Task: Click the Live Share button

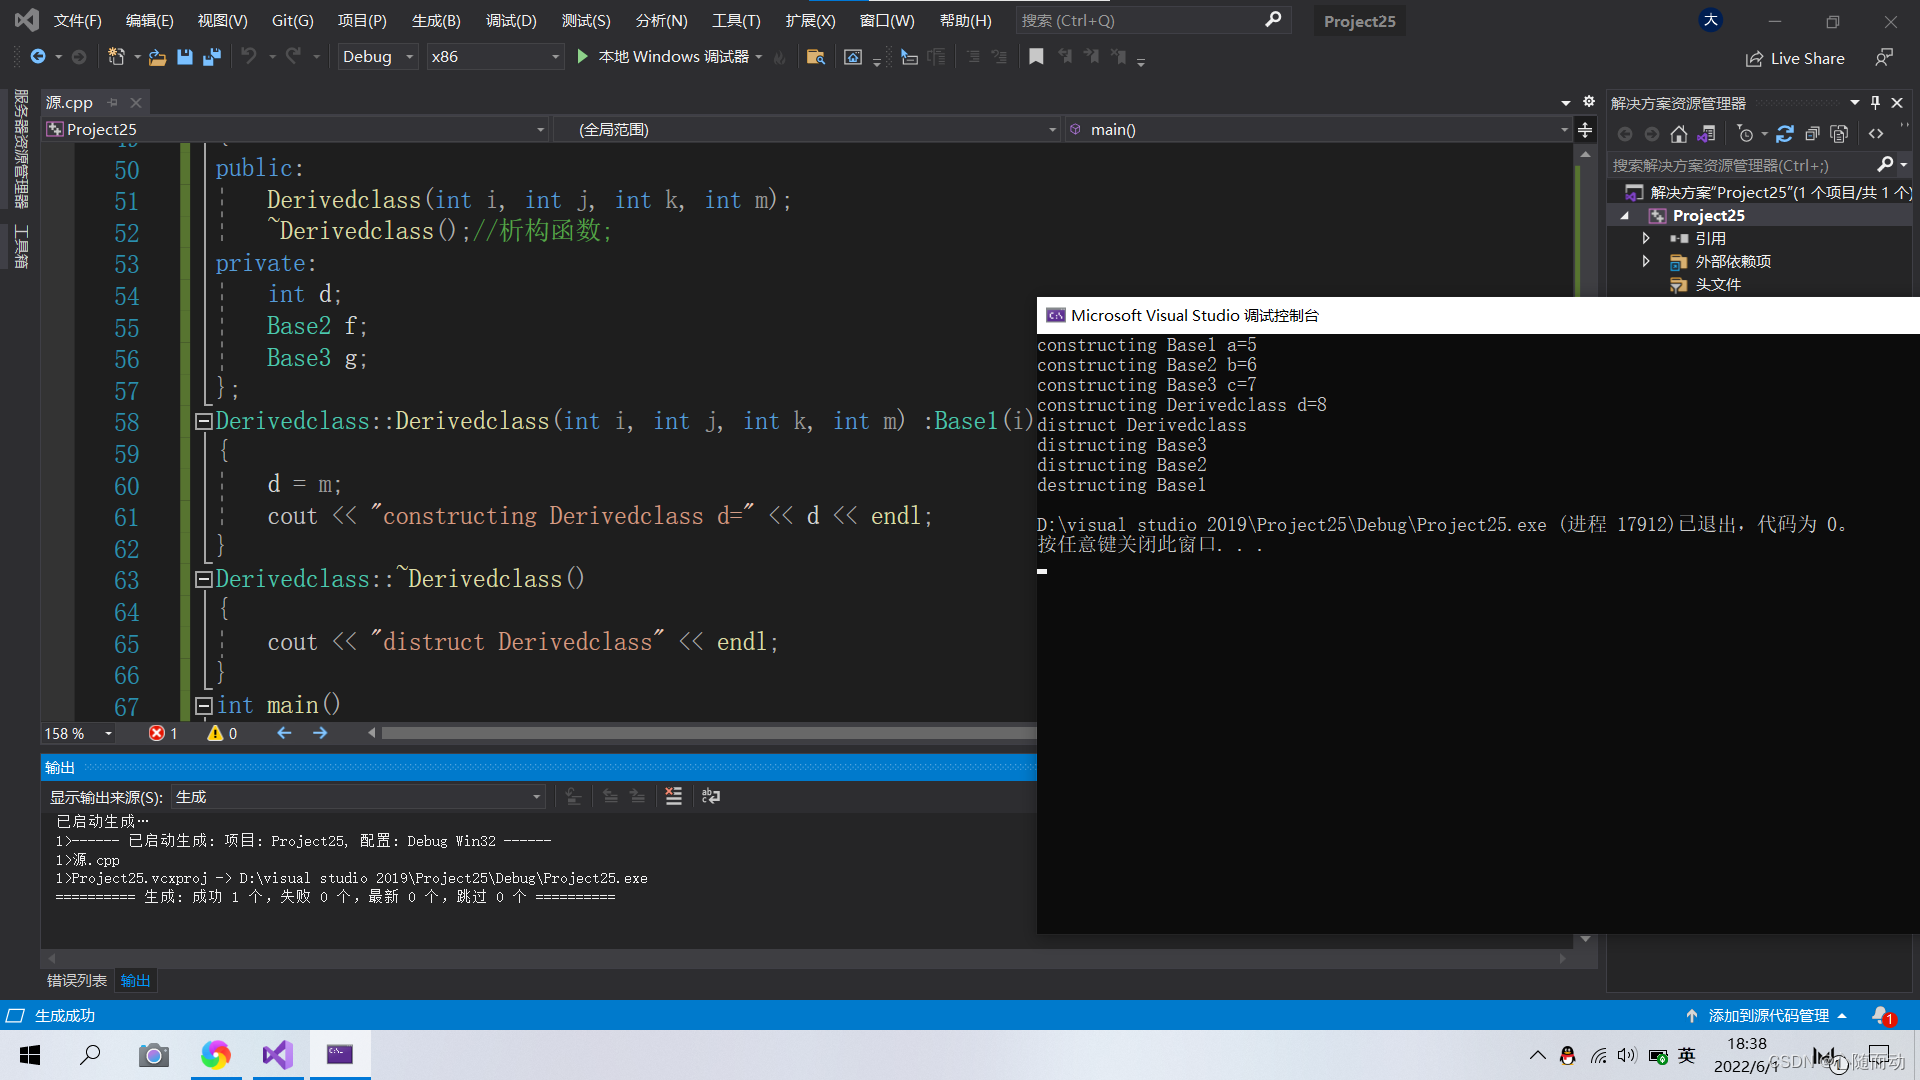Action: 1795,58
